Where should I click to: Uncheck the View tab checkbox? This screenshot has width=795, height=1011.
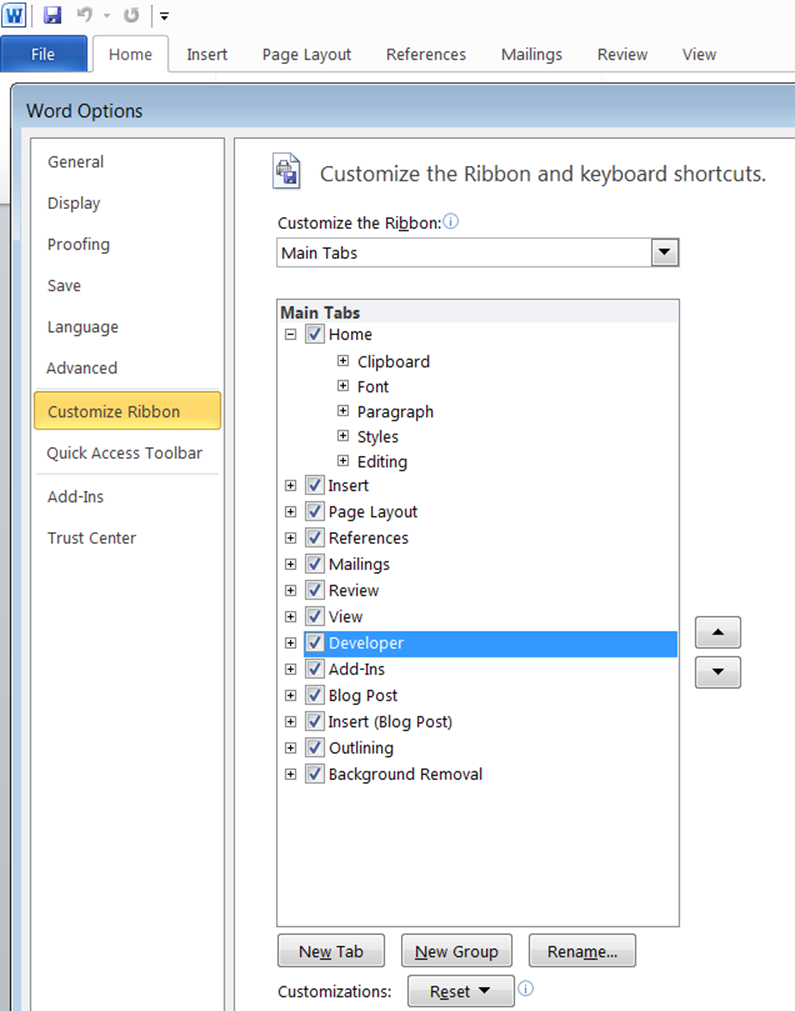(315, 616)
